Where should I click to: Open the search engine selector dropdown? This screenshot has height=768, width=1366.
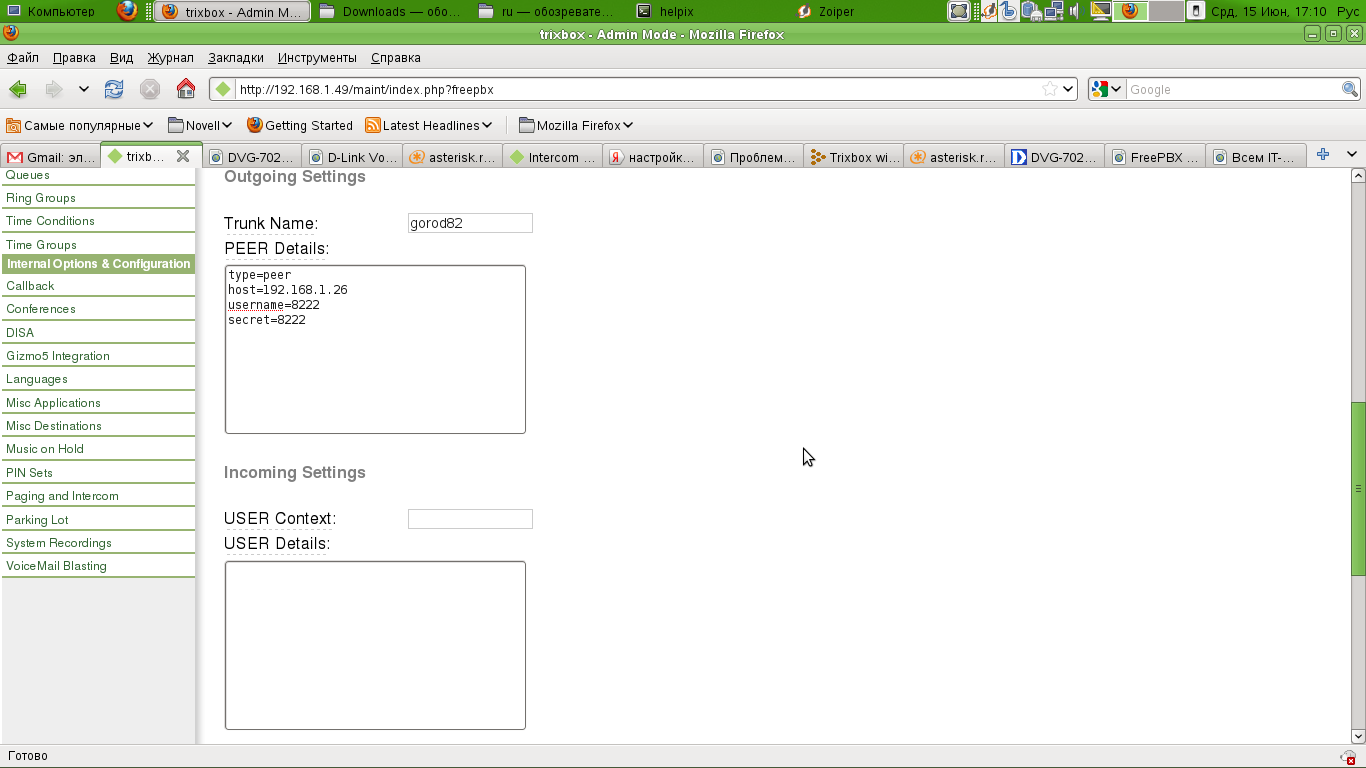point(1106,89)
